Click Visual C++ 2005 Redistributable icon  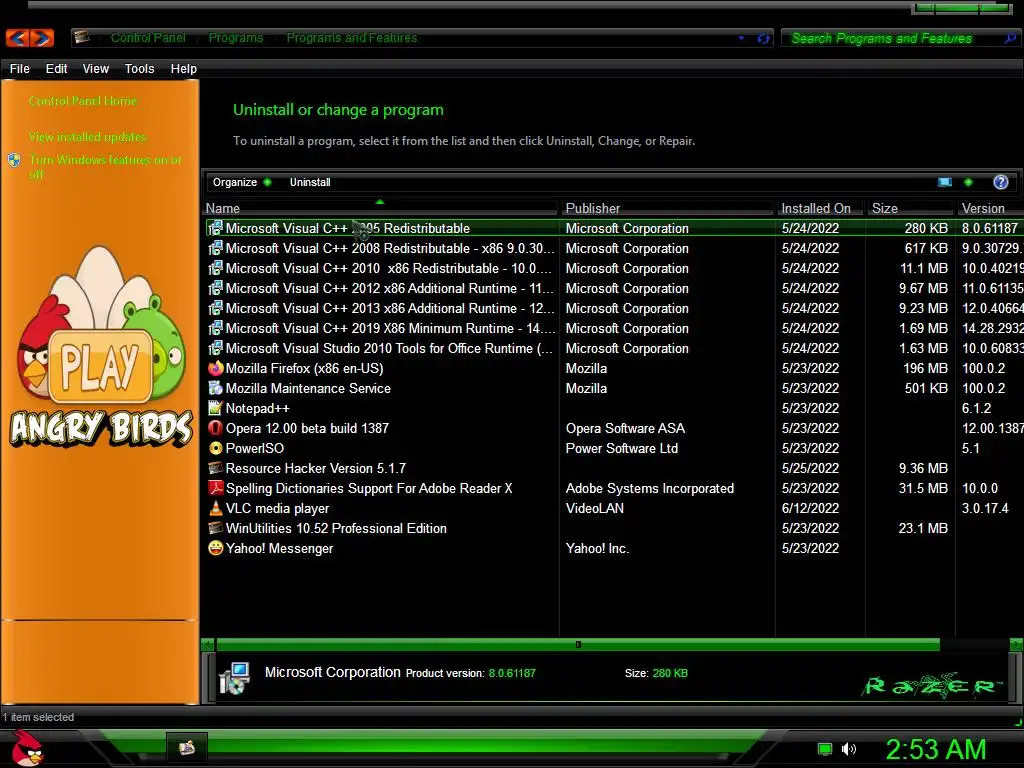pyautogui.click(x=216, y=228)
